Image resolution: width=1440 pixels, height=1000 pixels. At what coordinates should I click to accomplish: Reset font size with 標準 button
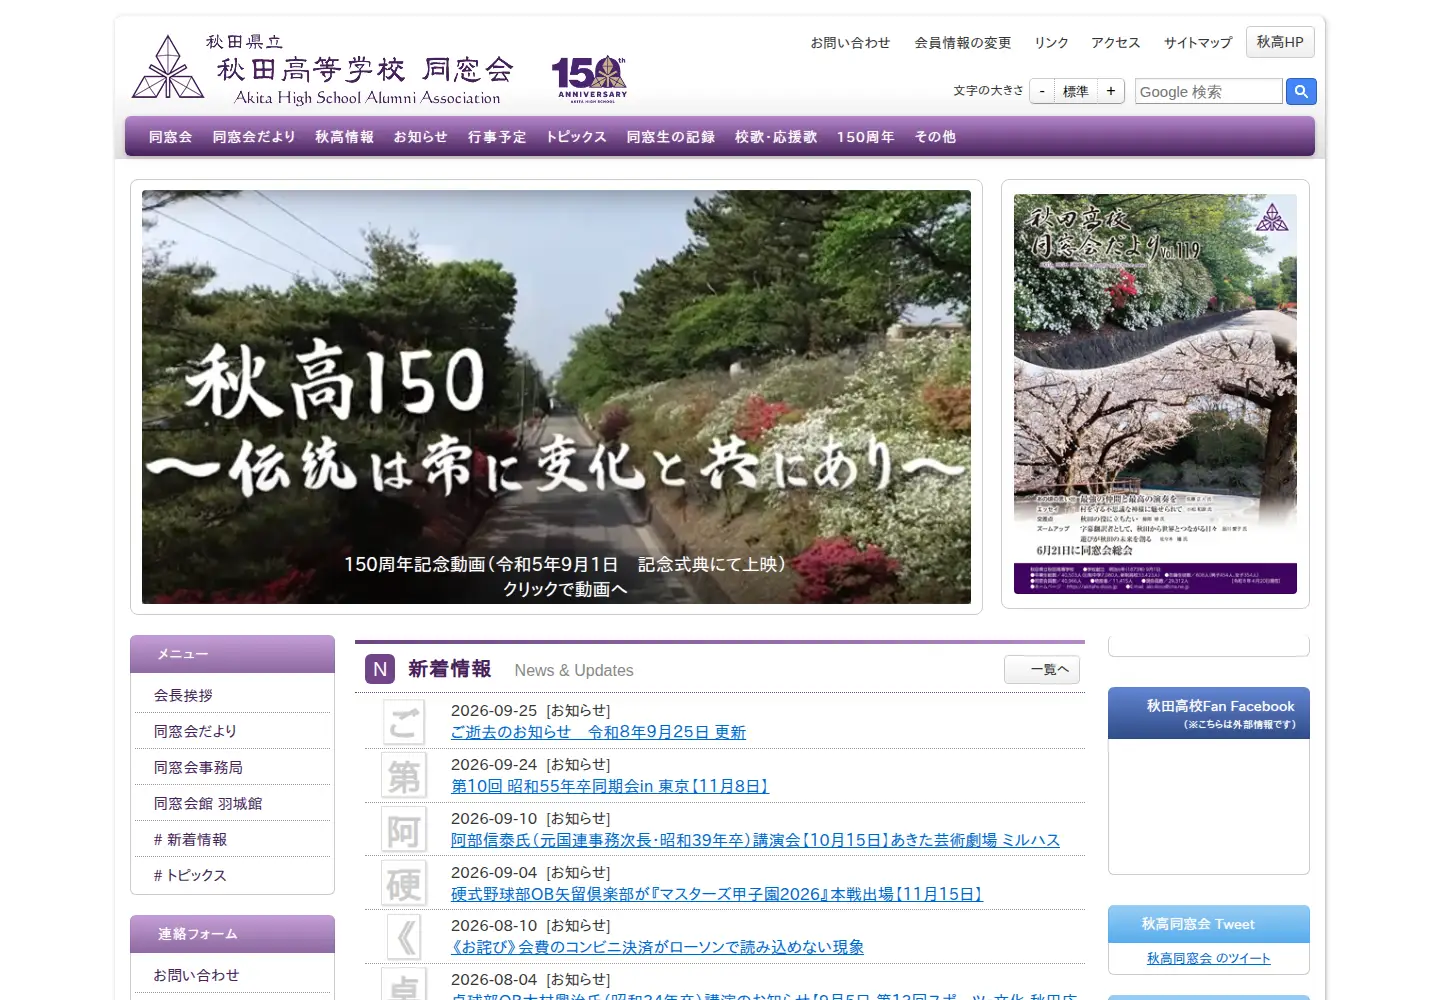tap(1076, 91)
